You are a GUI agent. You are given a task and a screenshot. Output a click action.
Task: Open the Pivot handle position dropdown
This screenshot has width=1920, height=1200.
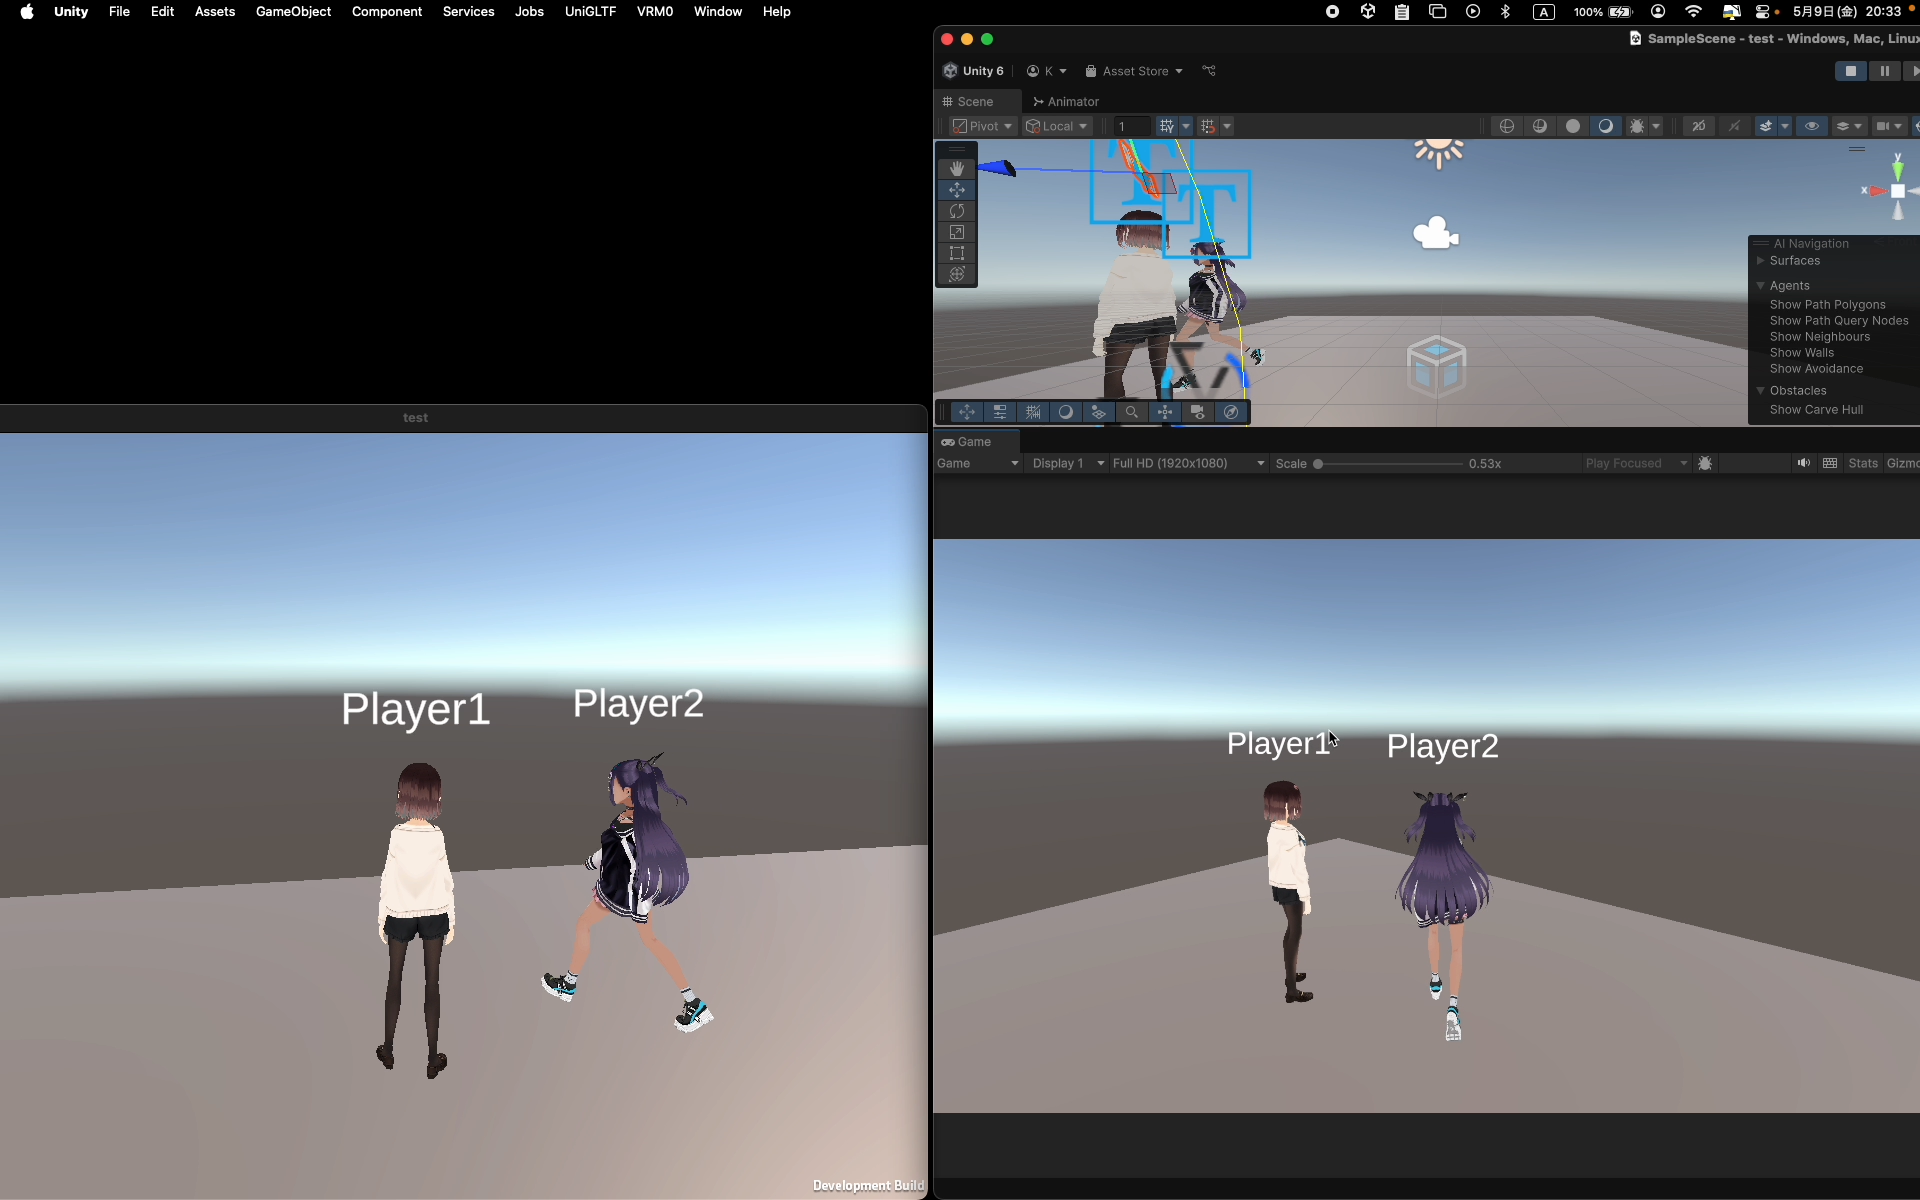[x=983, y=126]
